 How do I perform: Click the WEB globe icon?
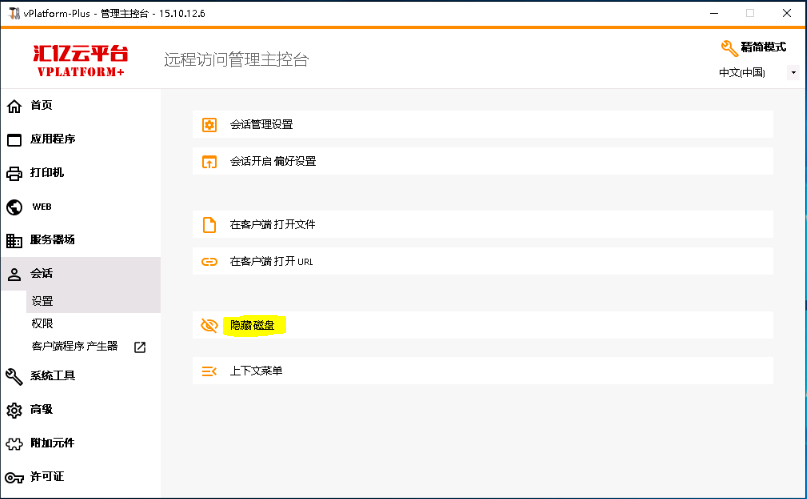(x=14, y=207)
